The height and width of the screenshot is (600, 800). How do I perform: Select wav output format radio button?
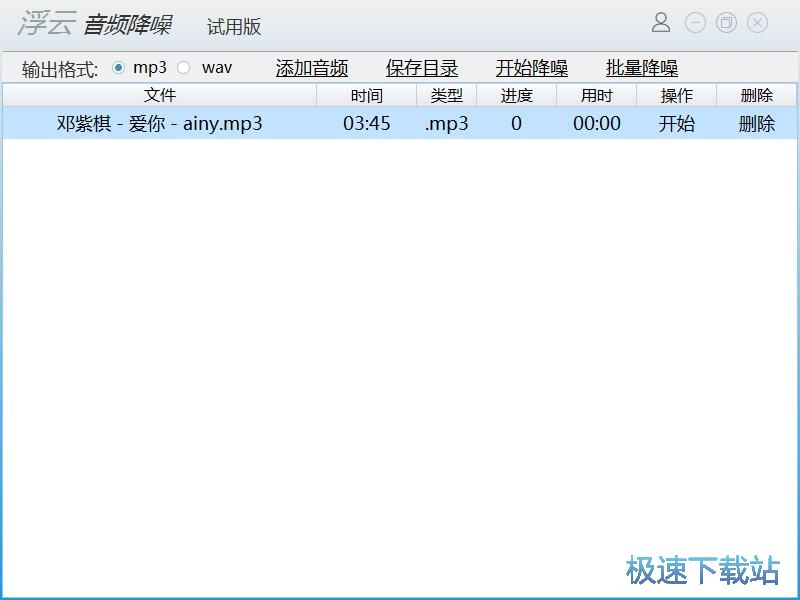[x=184, y=67]
